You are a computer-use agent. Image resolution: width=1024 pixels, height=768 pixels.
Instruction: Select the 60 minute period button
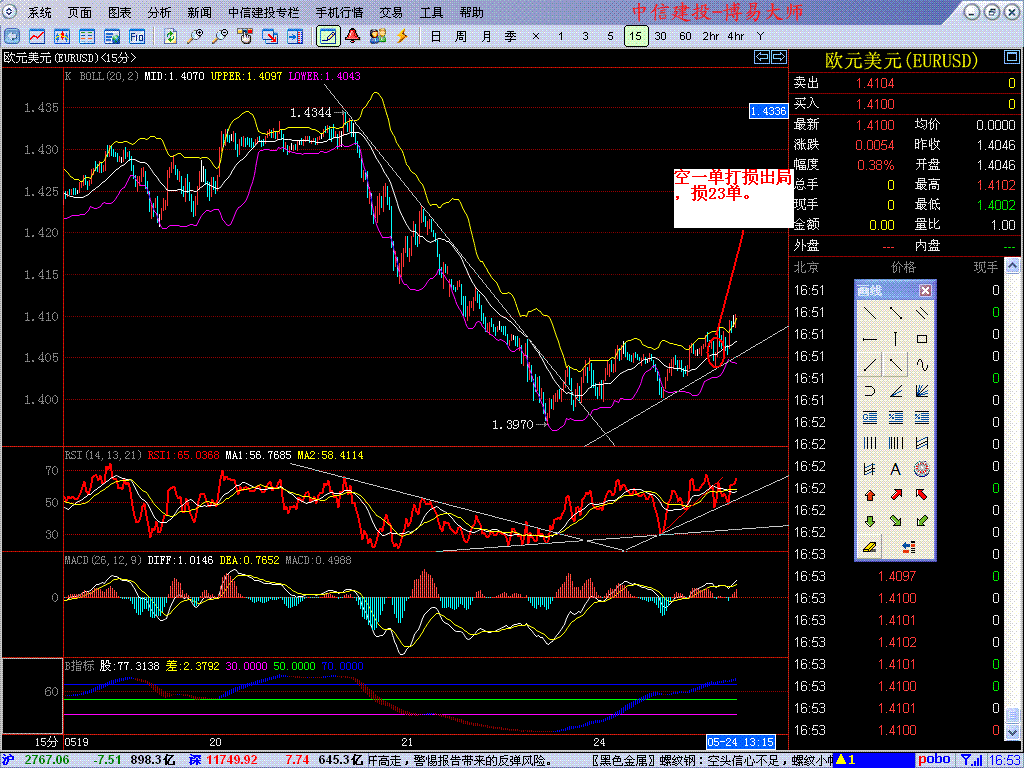[685, 37]
